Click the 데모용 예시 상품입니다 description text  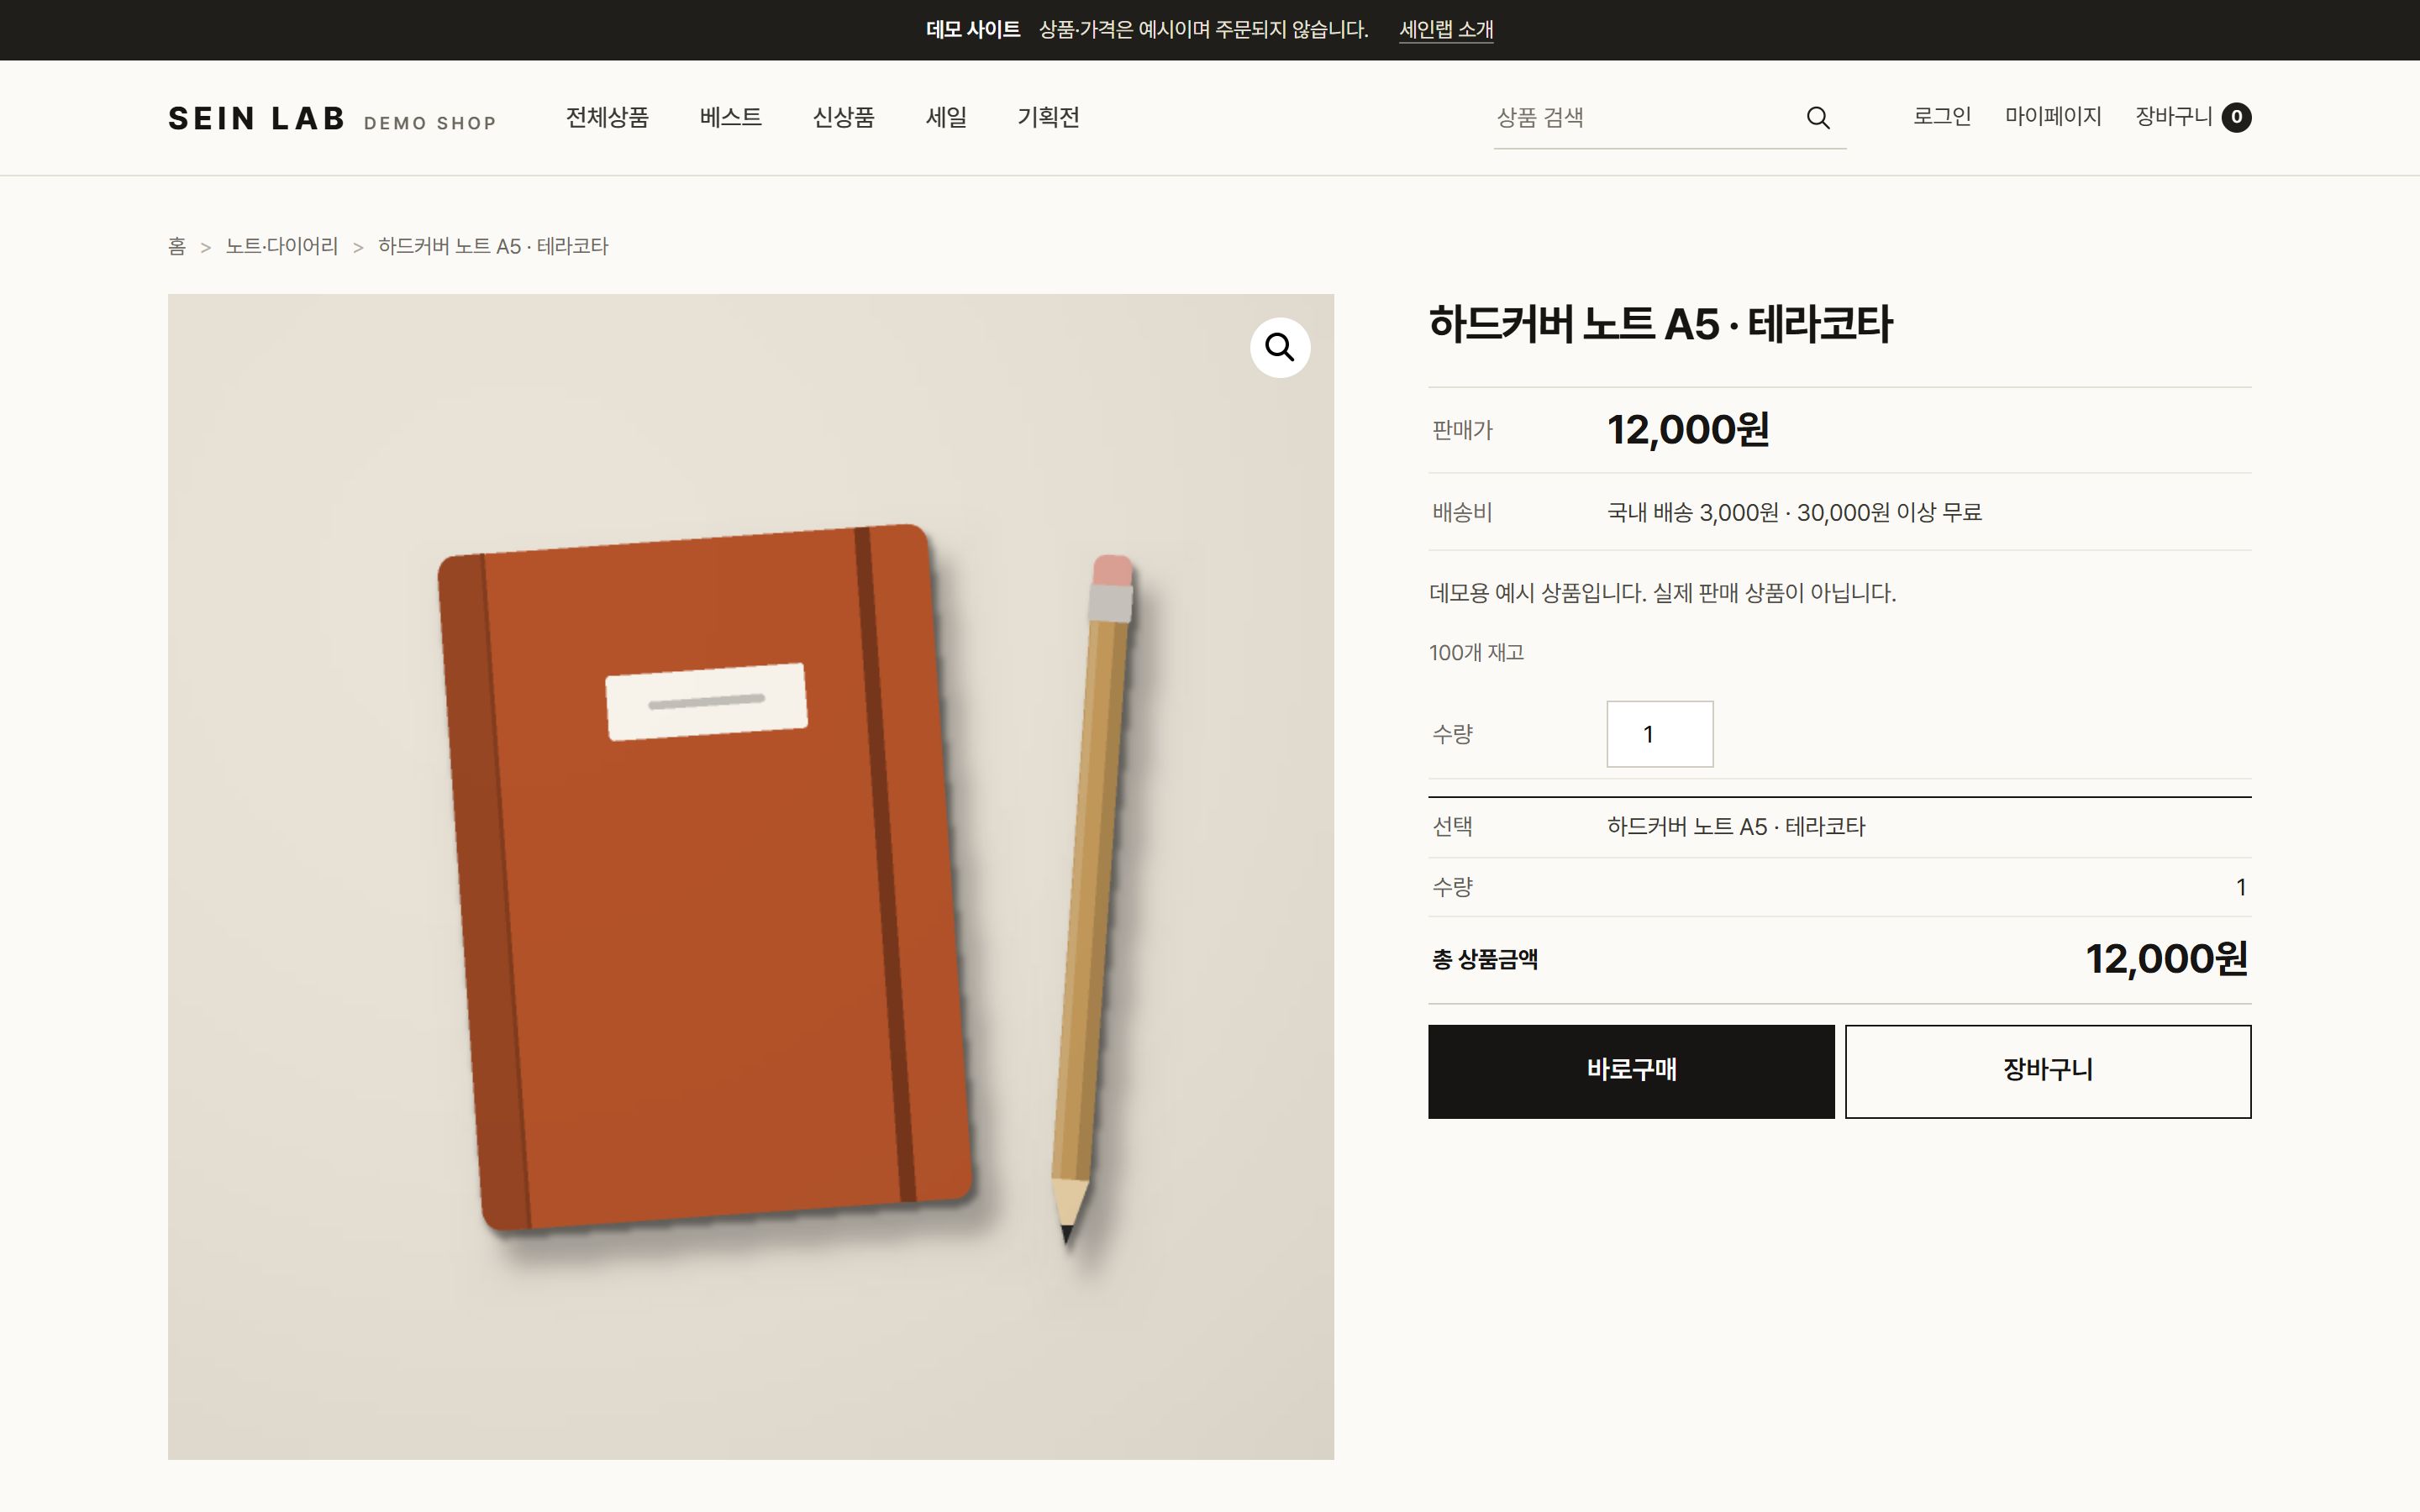coord(1662,593)
